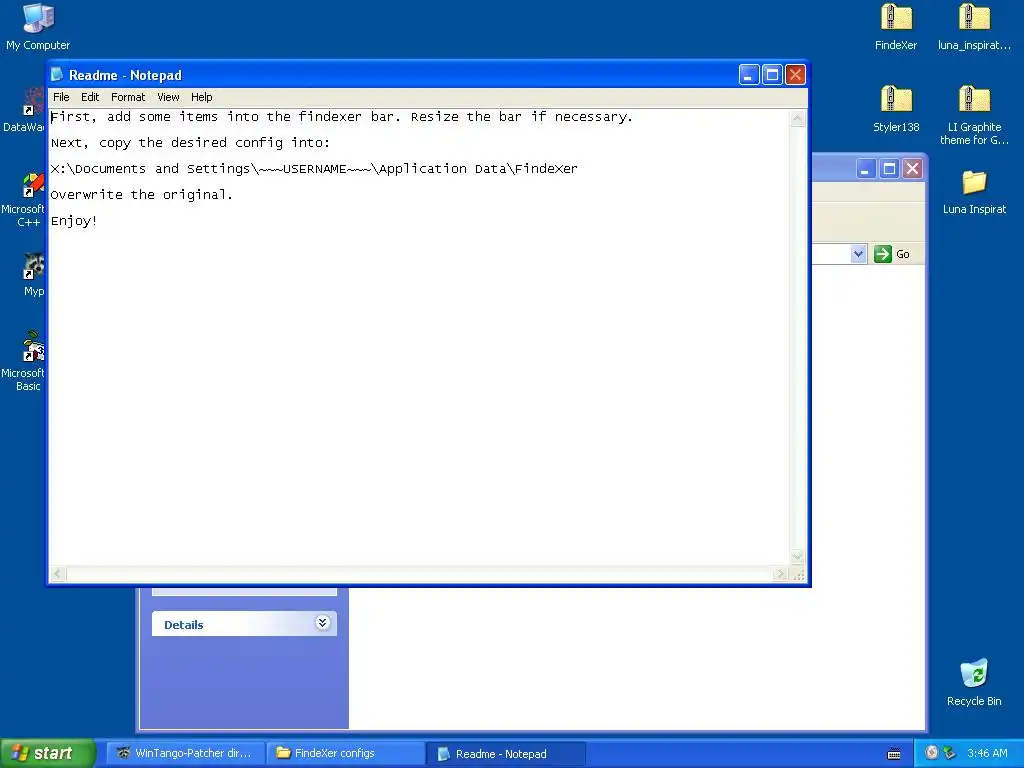Maximize the Explorer window behind Notepad
The width and height of the screenshot is (1024, 768).
[889, 169]
